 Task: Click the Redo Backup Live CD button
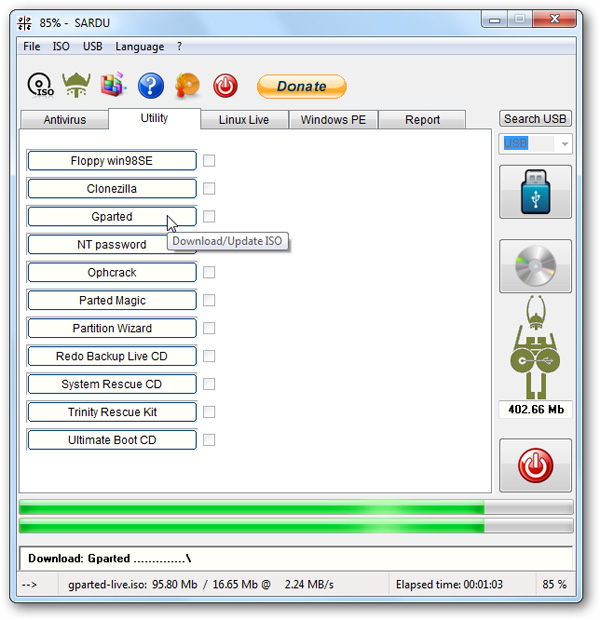[x=112, y=356]
